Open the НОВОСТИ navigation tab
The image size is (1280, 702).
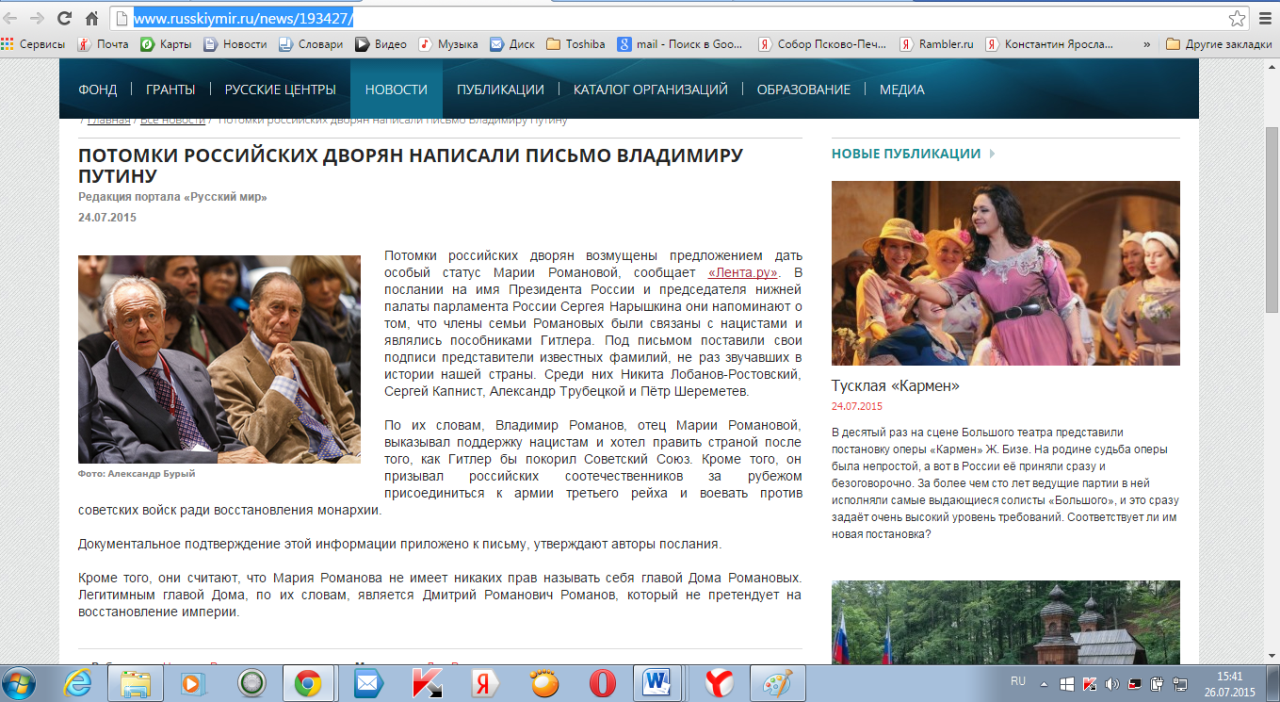(x=396, y=89)
